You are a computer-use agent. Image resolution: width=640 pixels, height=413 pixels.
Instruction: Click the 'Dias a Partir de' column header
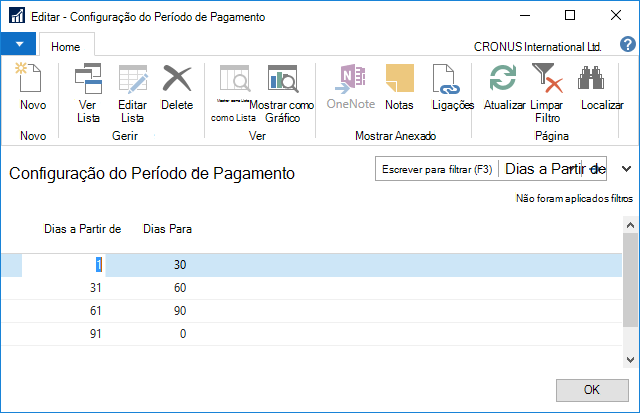point(82,229)
